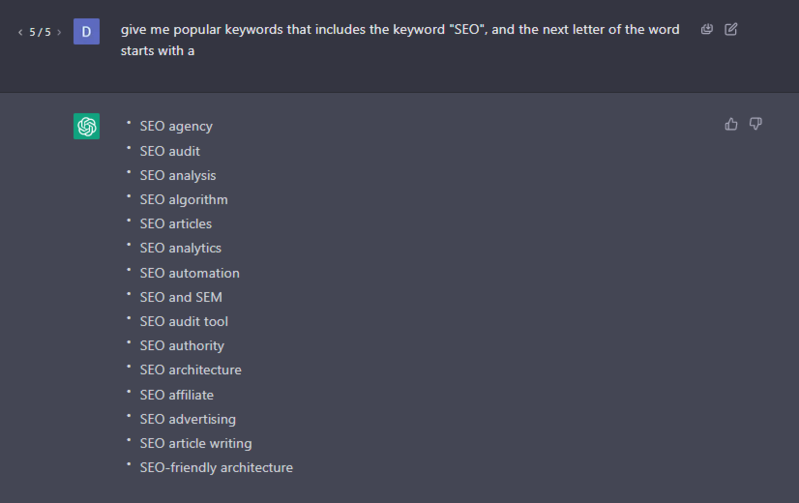Image resolution: width=799 pixels, height=503 pixels.
Task: Click the purple user avatar "D"
Action: [x=87, y=32]
